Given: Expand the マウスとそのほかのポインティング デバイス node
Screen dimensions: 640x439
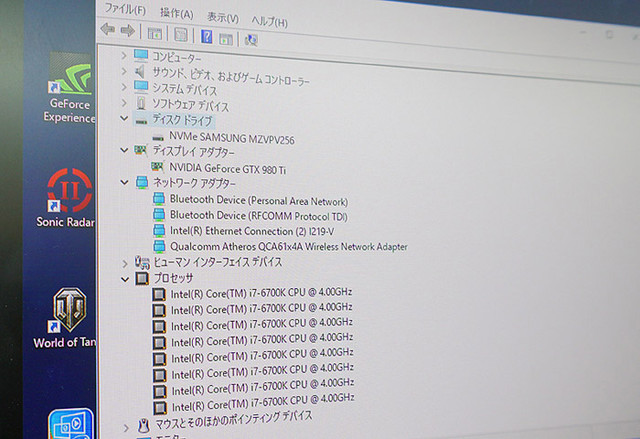Looking at the screenshot, I should point(126,428).
